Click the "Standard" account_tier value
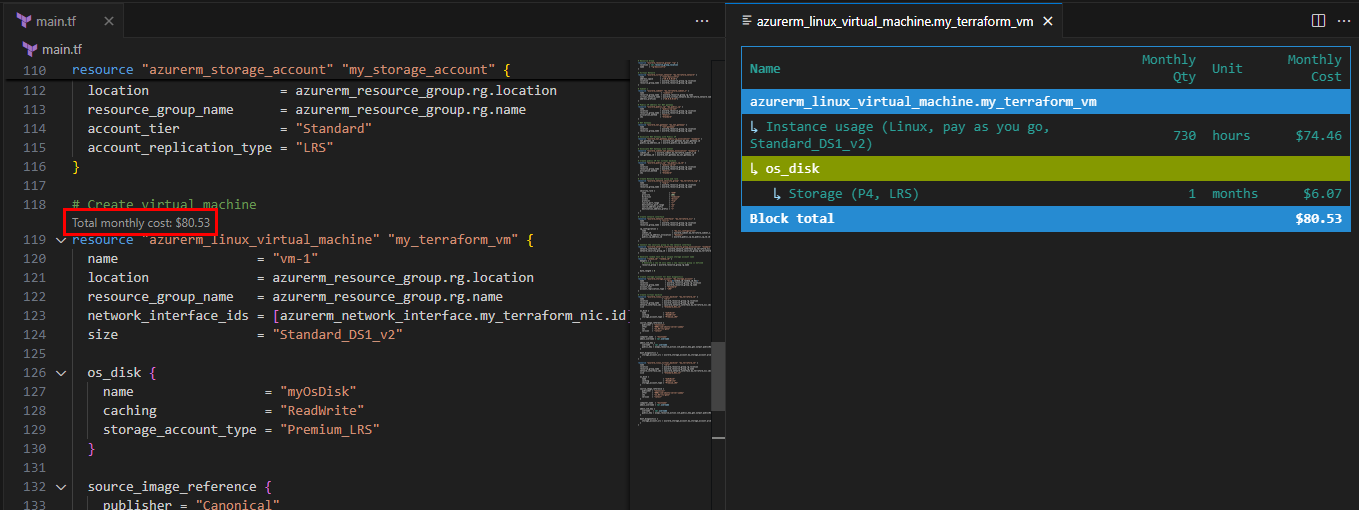This screenshot has height=510, width=1359. [x=333, y=129]
